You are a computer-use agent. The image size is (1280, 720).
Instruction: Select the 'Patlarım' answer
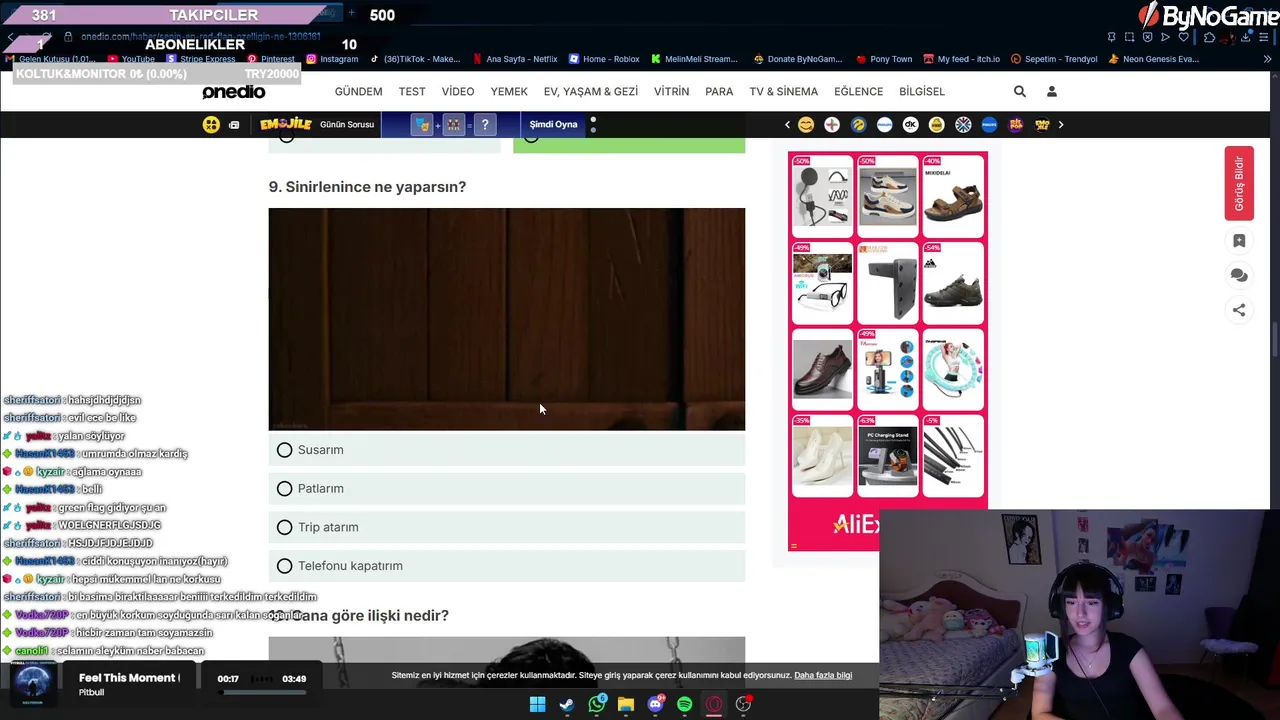[x=507, y=489]
